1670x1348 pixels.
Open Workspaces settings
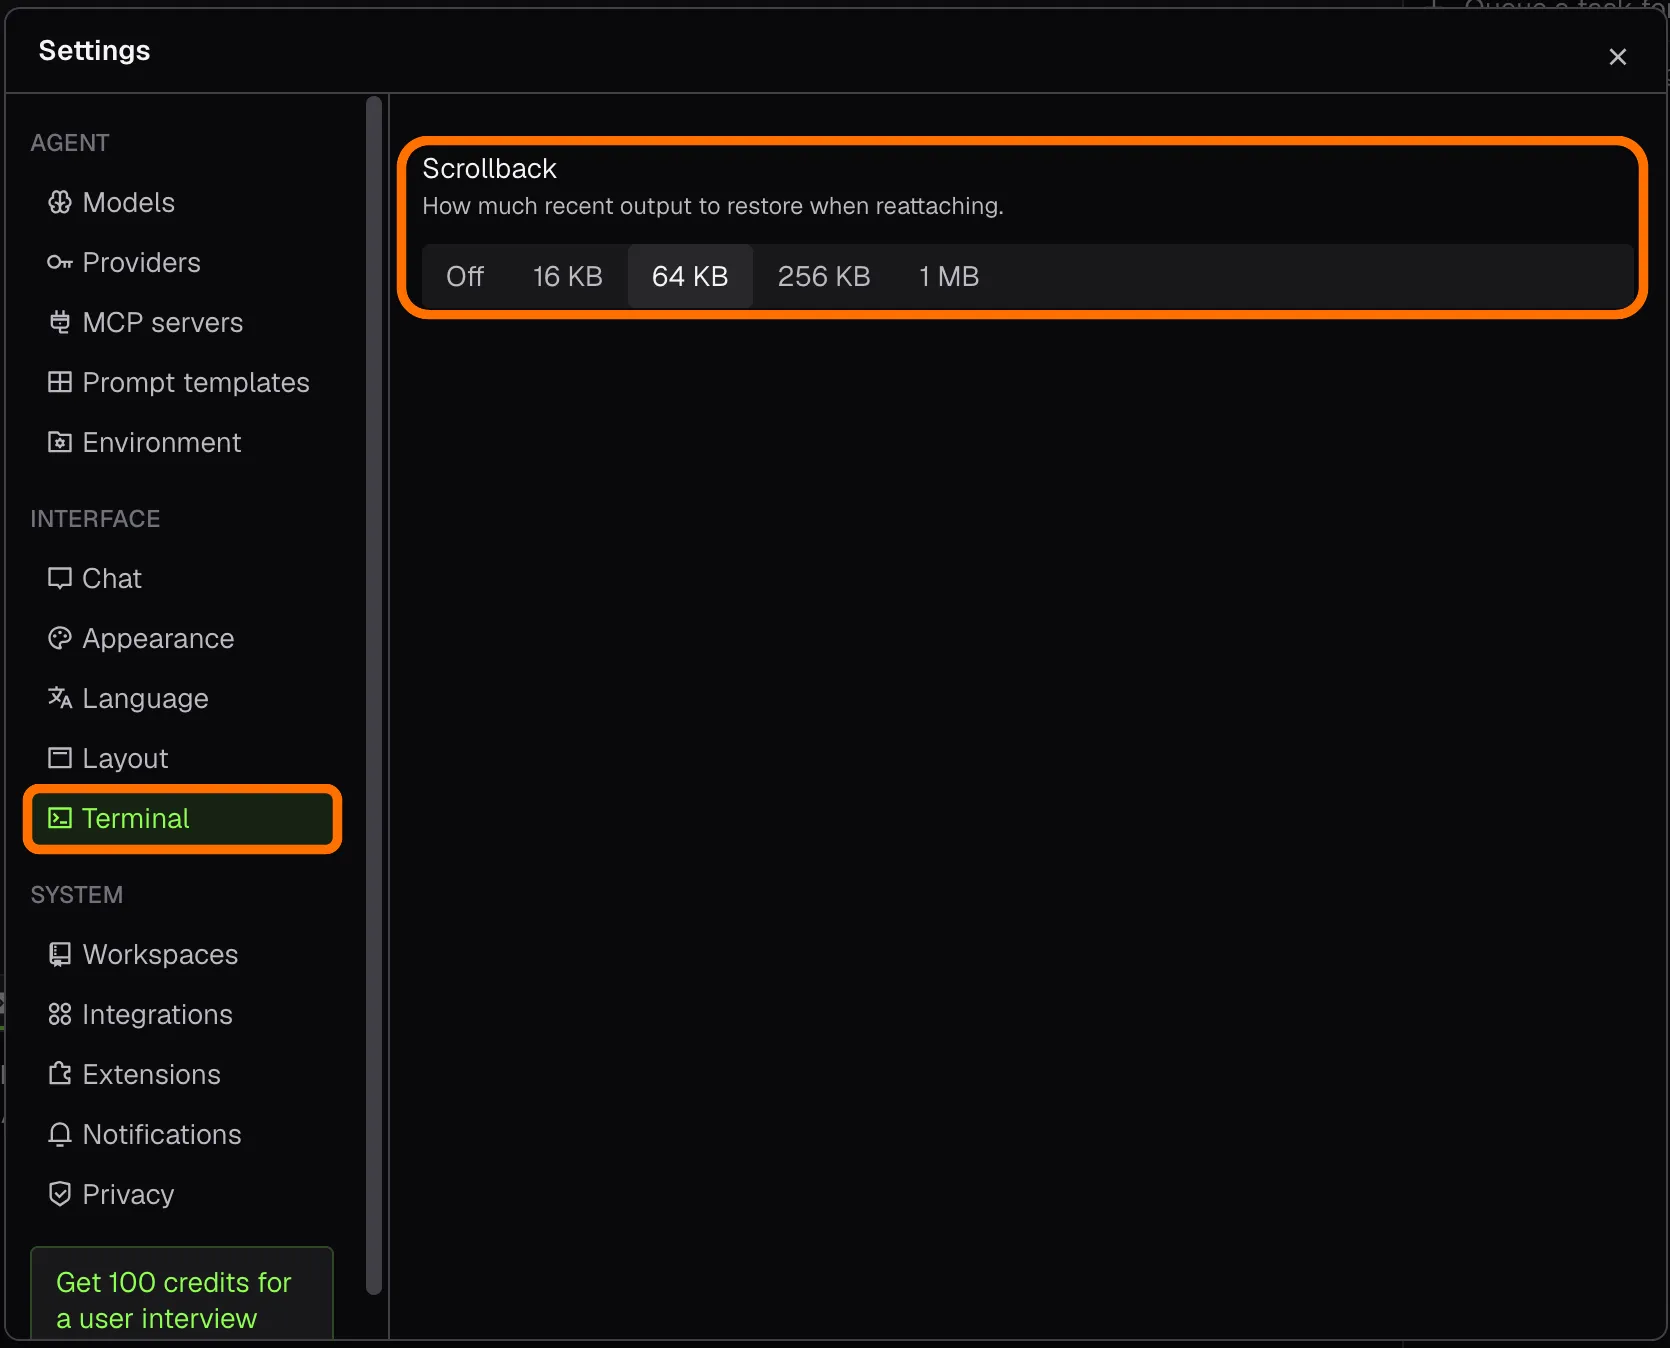coord(182,955)
